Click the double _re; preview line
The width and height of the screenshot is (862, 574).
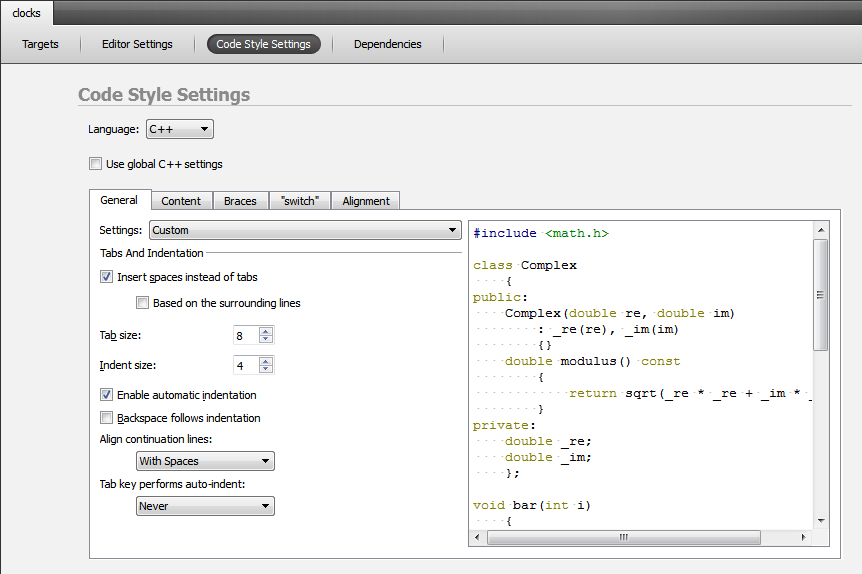548,441
